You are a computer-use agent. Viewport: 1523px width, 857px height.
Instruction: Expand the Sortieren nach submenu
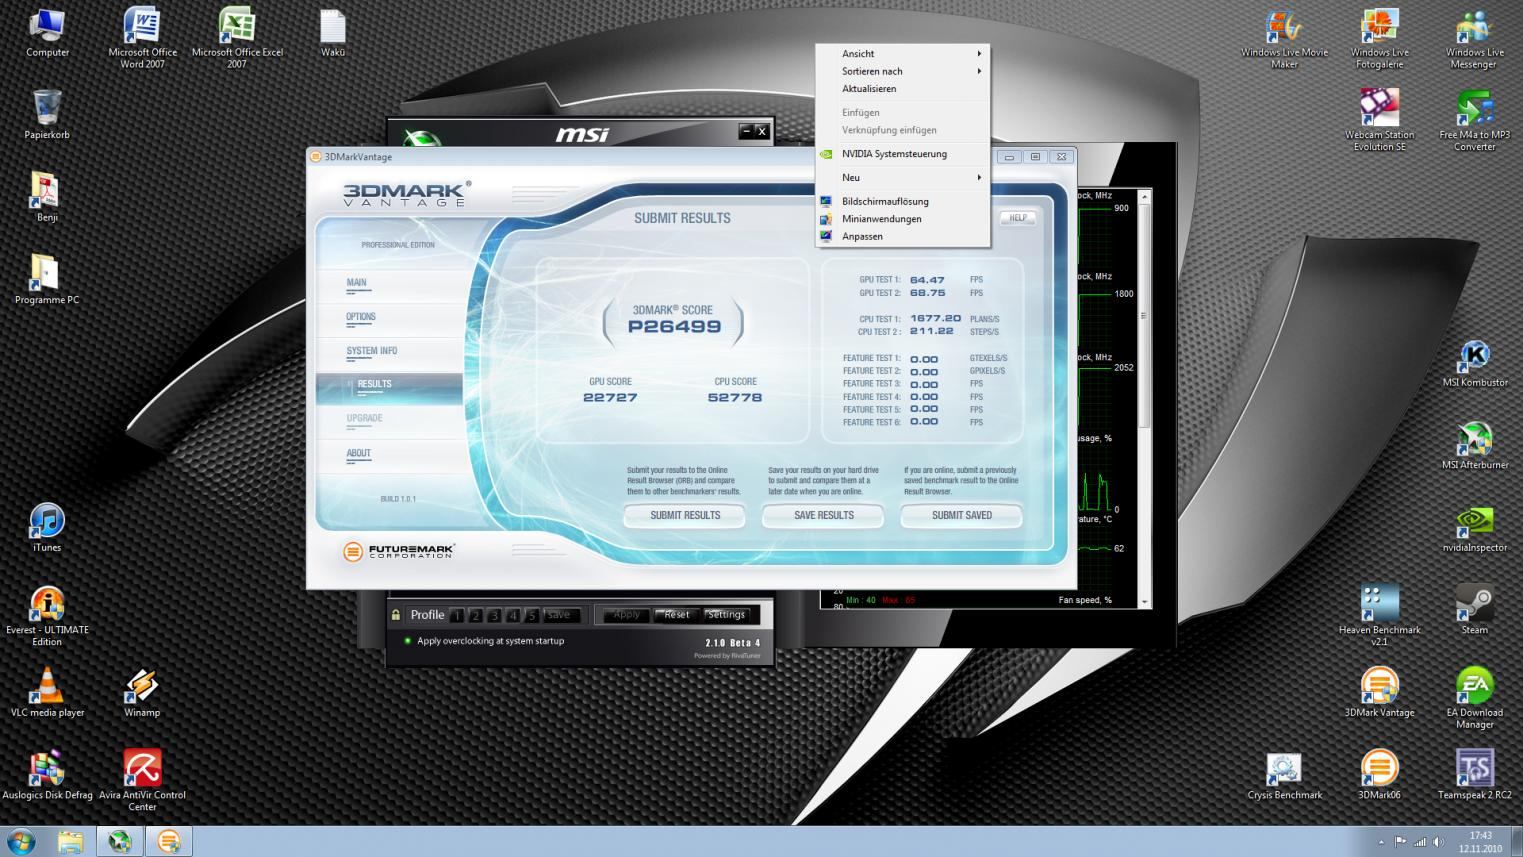903,71
